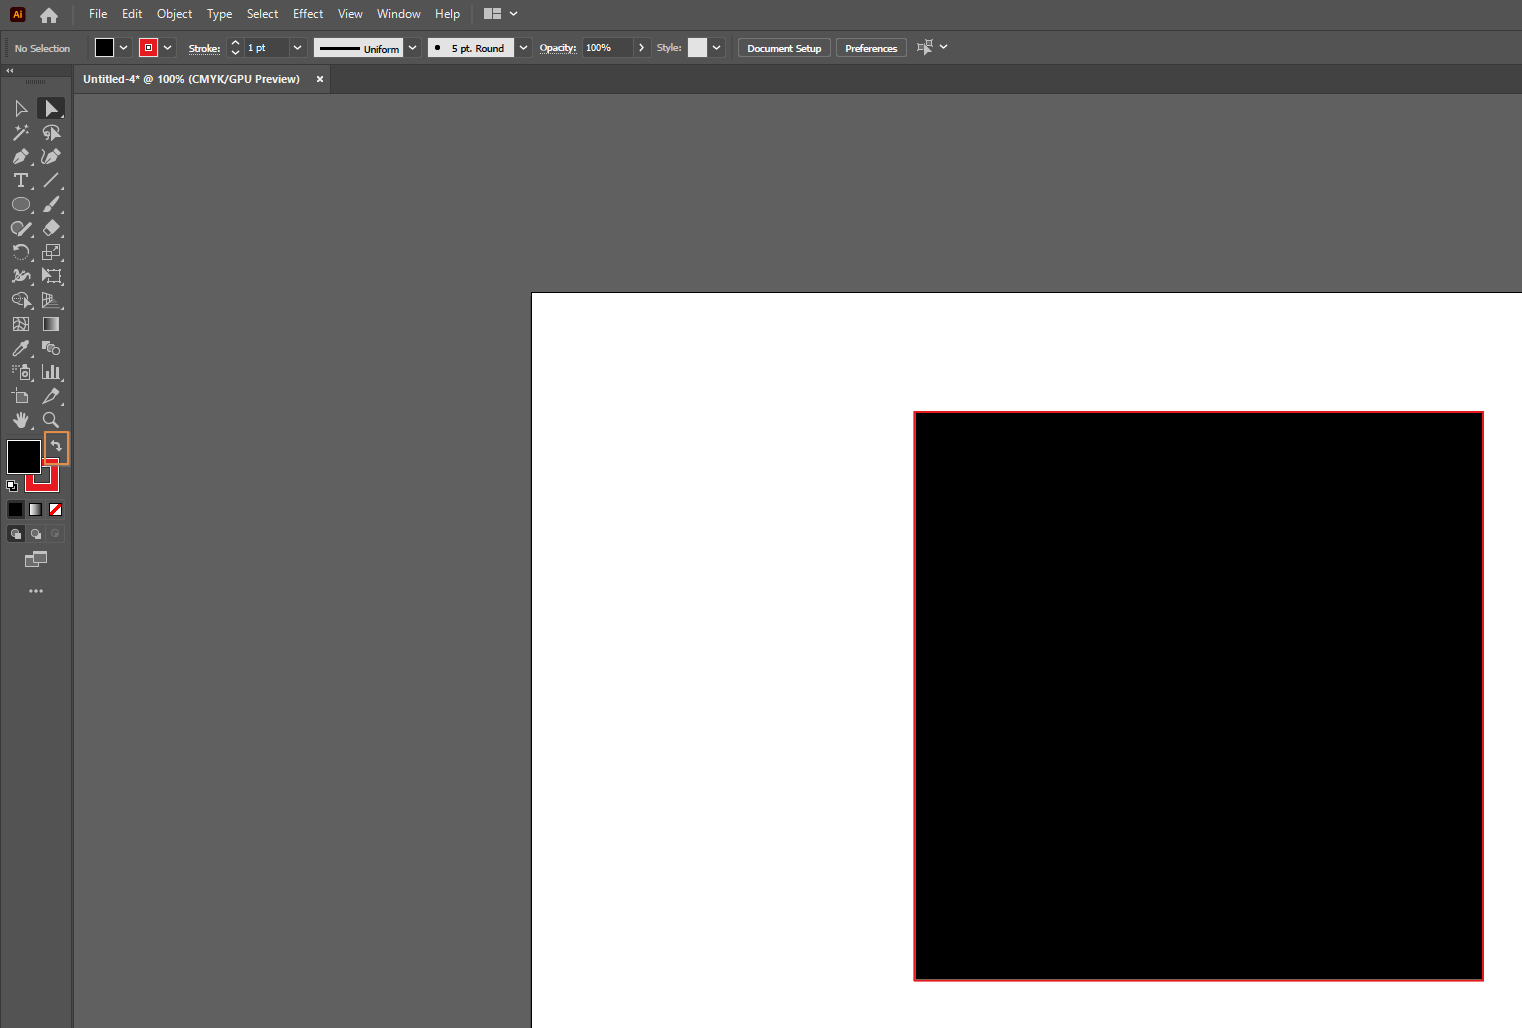Activate the Scale tool

(x=51, y=252)
